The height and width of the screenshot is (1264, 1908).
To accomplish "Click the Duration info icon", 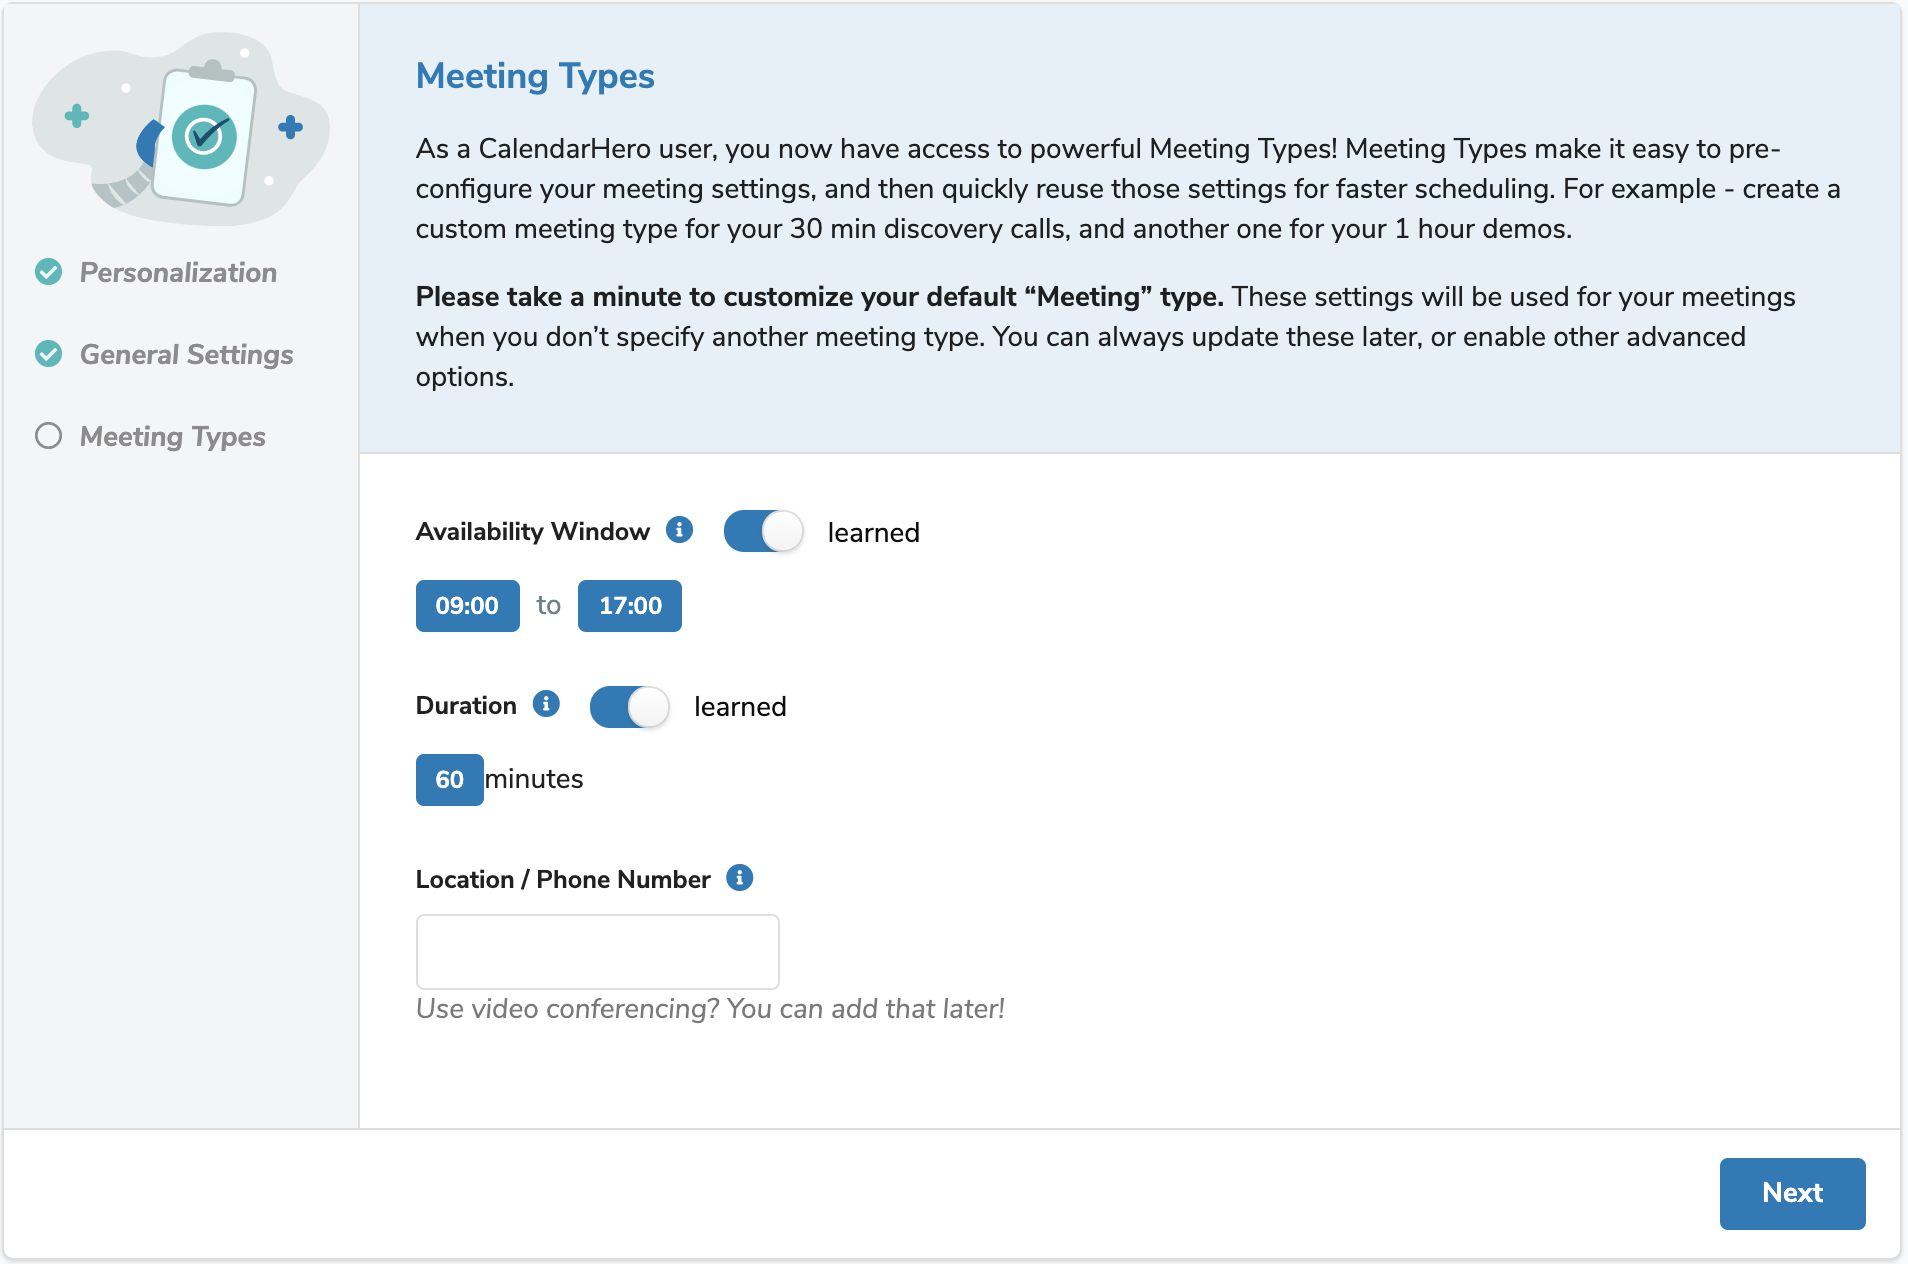I will point(546,704).
